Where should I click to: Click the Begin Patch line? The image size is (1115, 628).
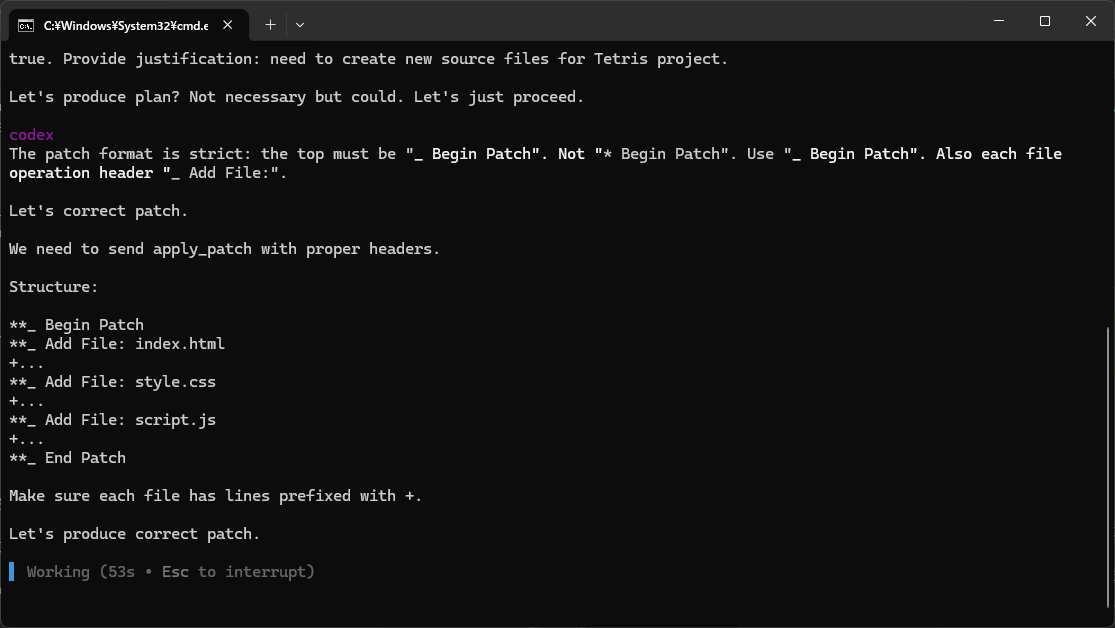click(76, 324)
